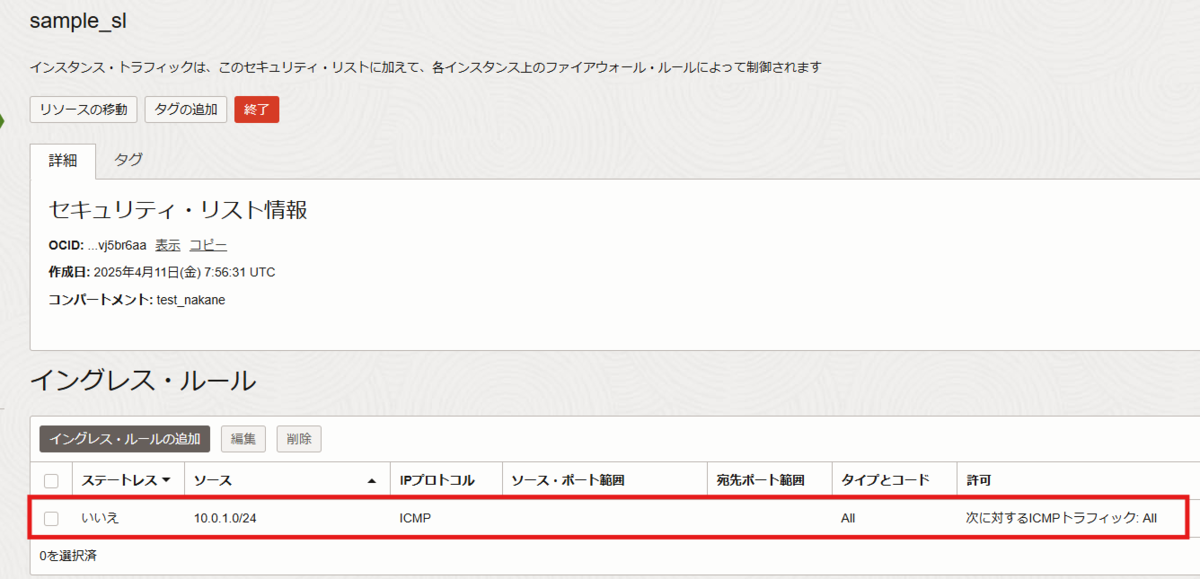Click the test_nakane compartment value
1200x579 pixels.
191,300
